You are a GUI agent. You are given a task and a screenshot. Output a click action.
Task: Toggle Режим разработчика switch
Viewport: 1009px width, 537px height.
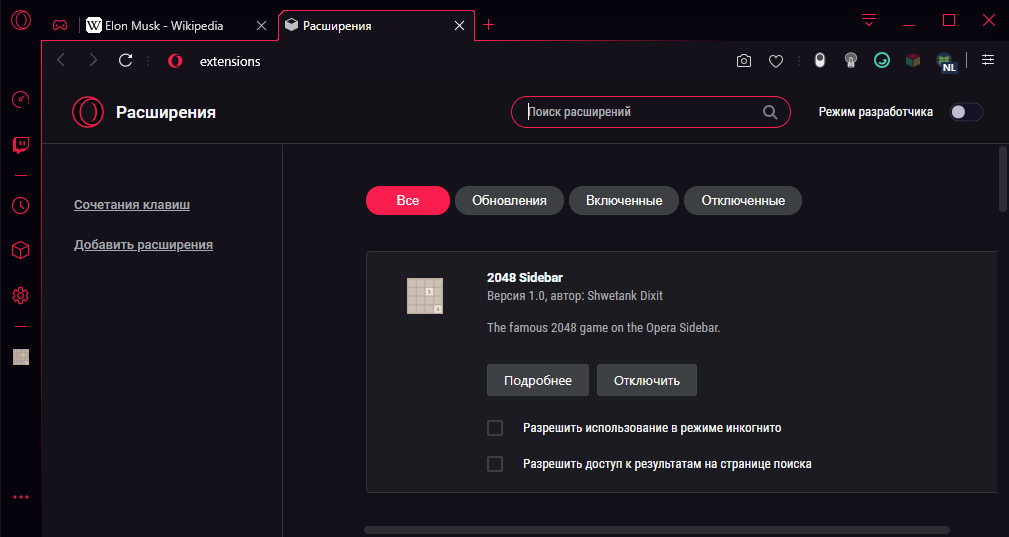click(x=966, y=112)
